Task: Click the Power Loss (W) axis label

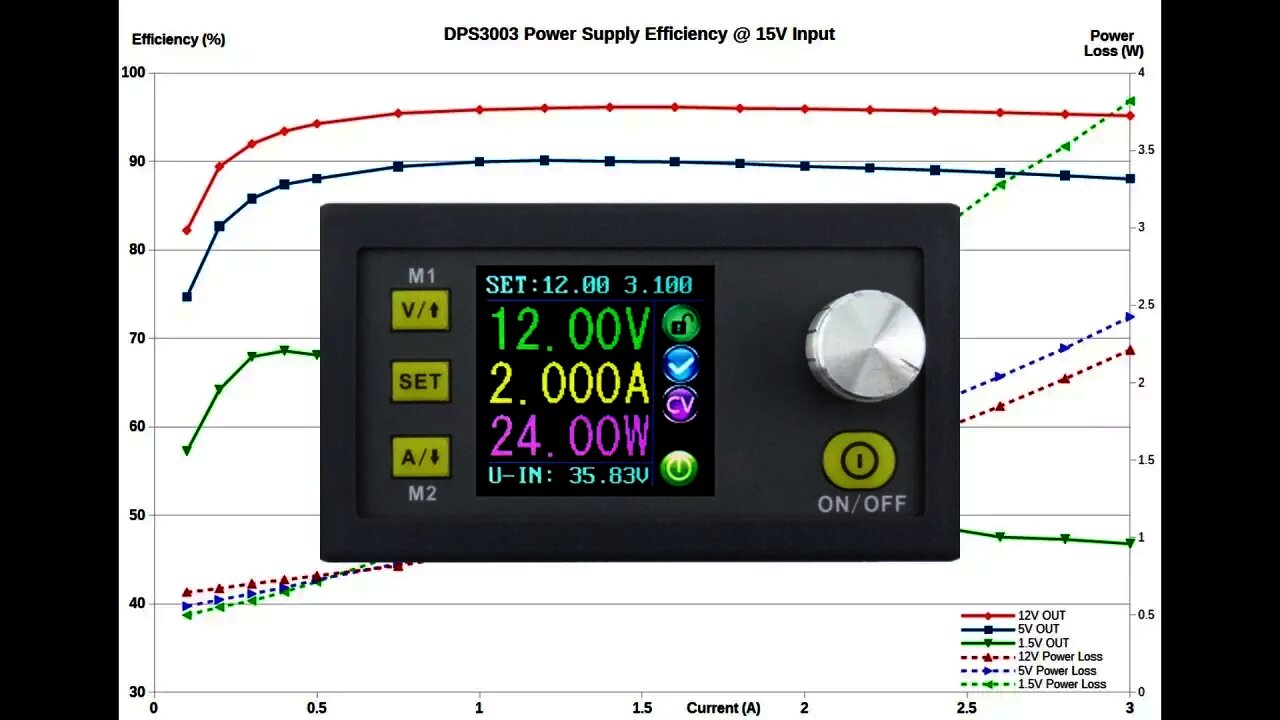Action: coord(1113,43)
